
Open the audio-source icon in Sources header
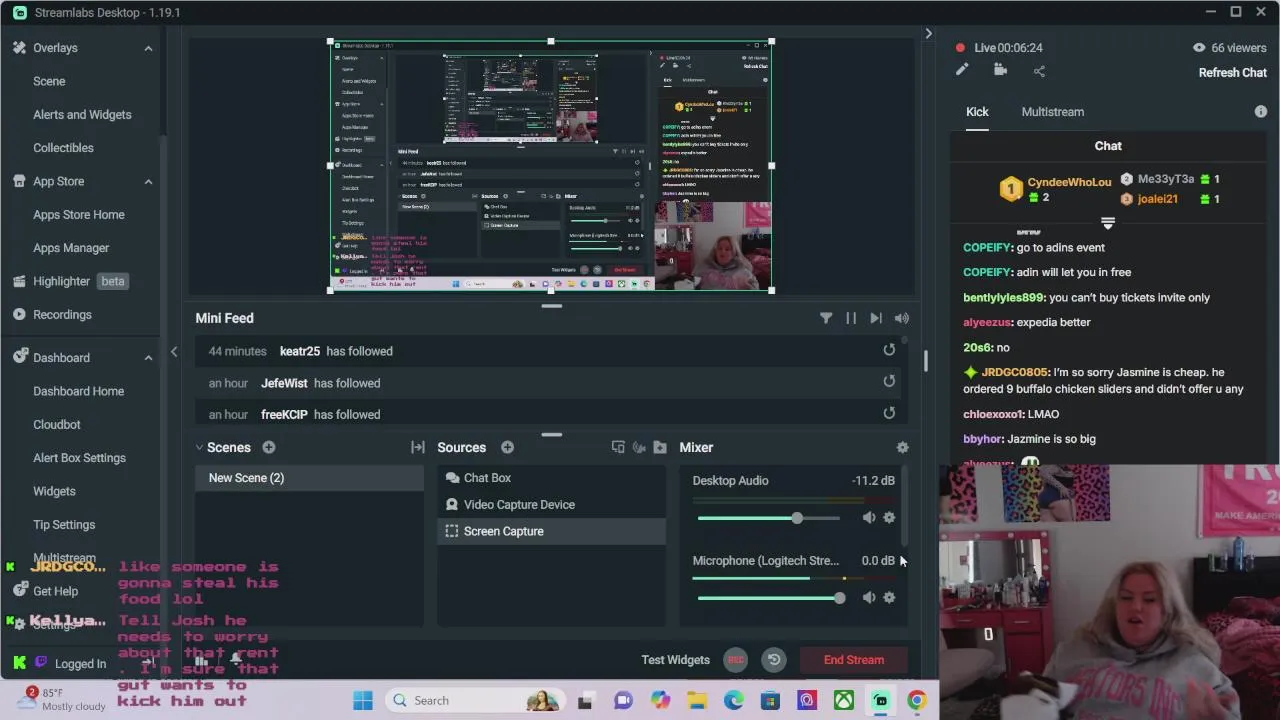[639, 447]
